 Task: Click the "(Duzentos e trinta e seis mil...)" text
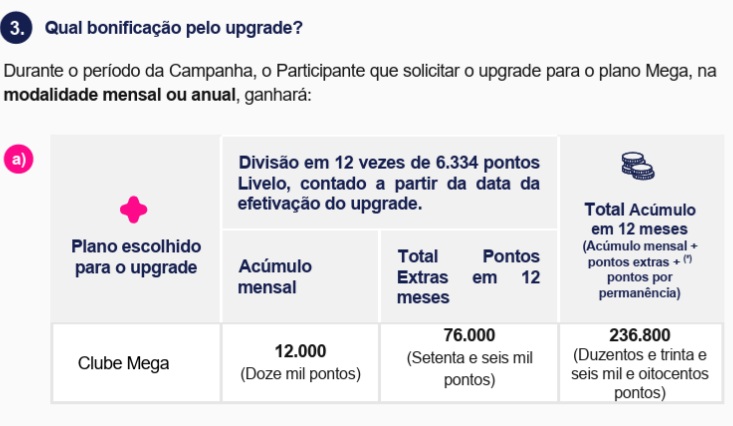(639, 374)
